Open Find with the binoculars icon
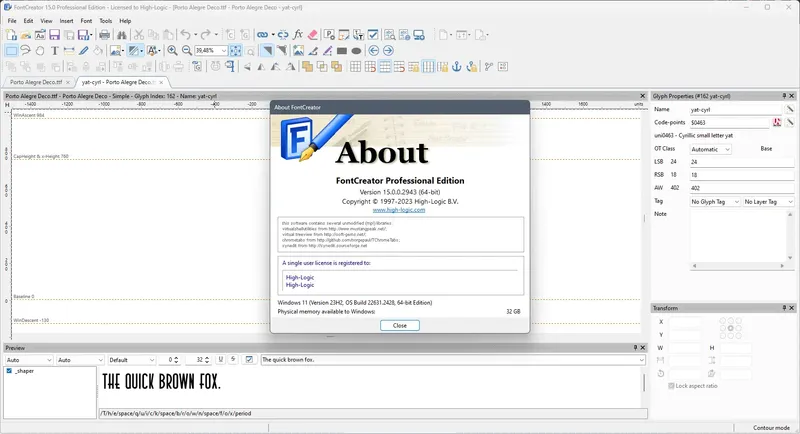 click(121, 35)
